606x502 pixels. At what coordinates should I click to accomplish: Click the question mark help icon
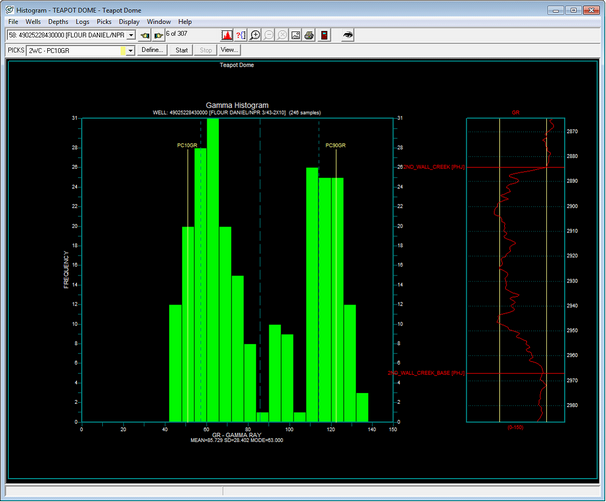pyautogui.click(x=241, y=35)
